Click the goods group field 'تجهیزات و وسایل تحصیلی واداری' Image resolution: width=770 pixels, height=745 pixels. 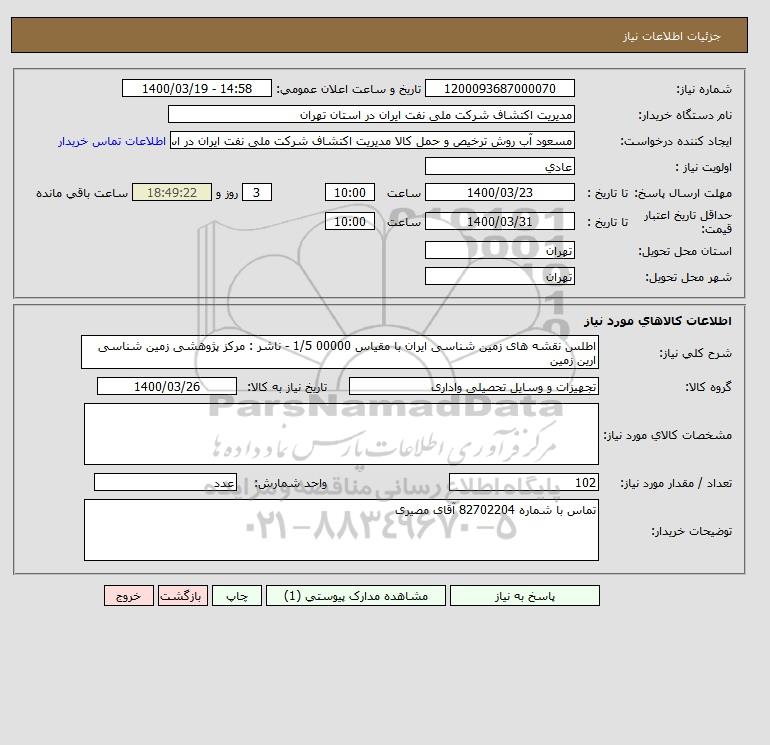click(473, 386)
